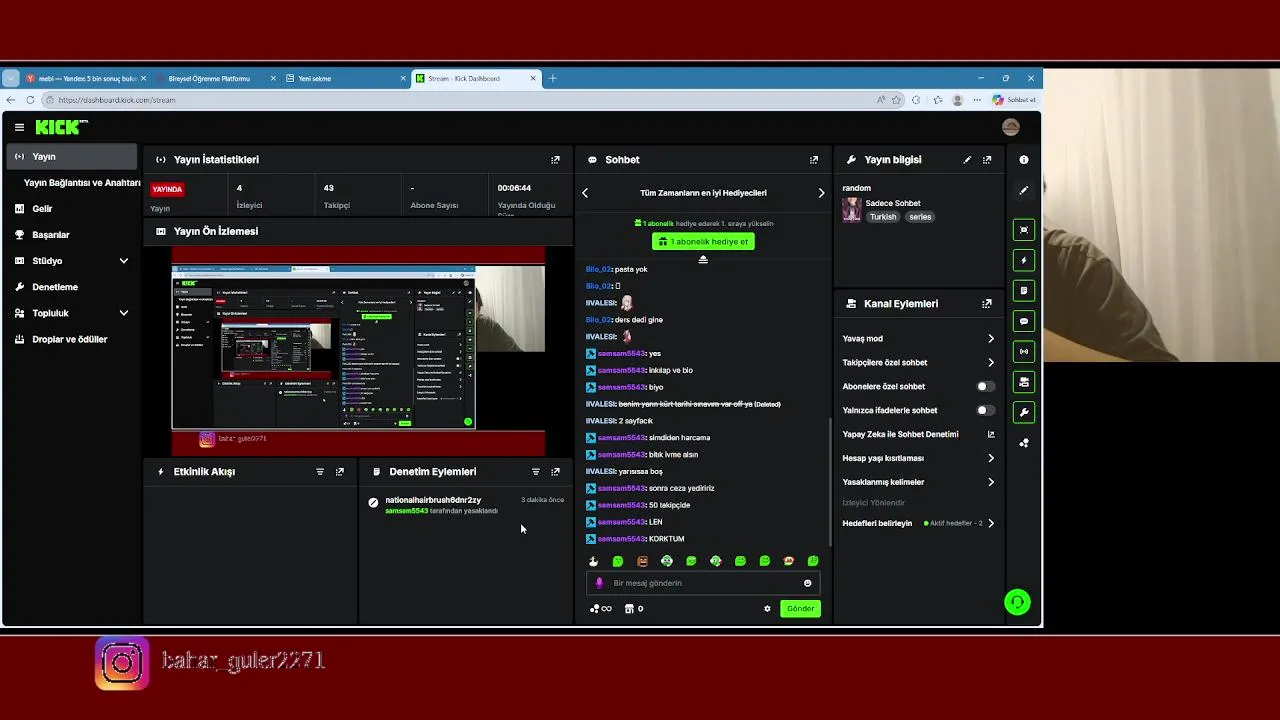The image size is (1280, 720).
Task: Open Yavaş mod options
Action: pyautogui.click(x=919, y=339)
